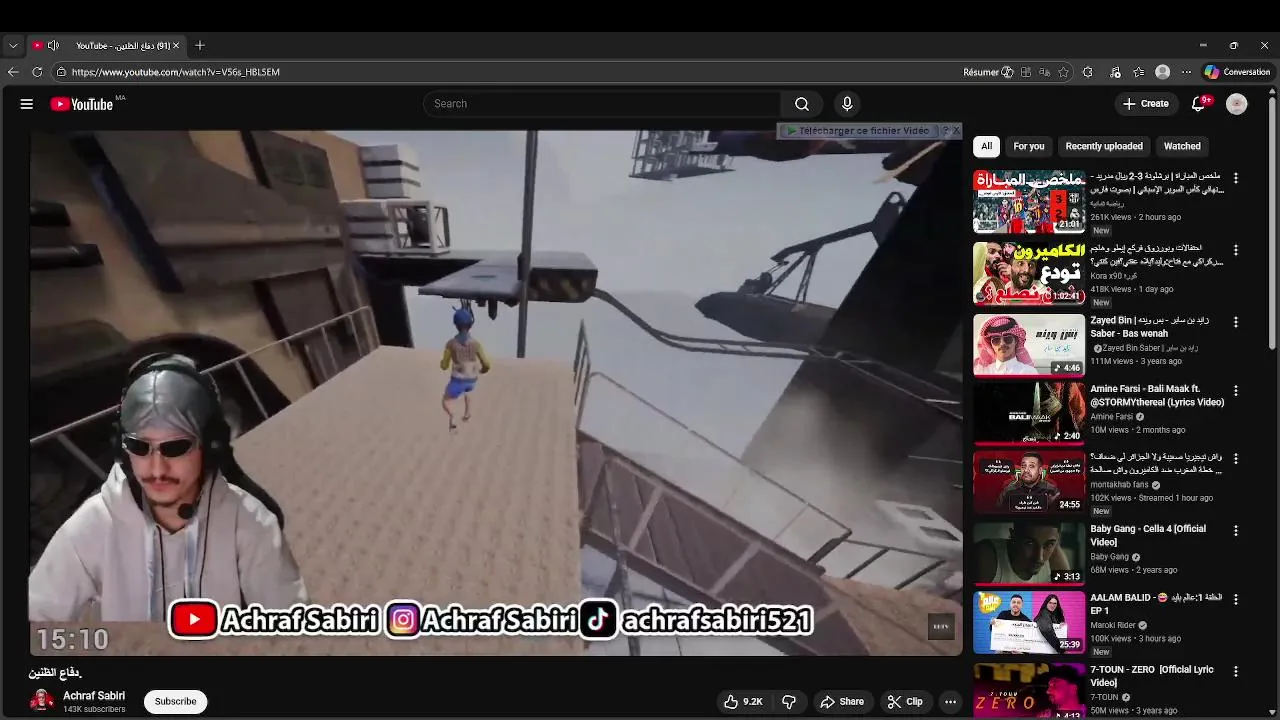Select the Watched filter chip
This screenshot has width=1280, height=720.
click(x=1182, y=146)
